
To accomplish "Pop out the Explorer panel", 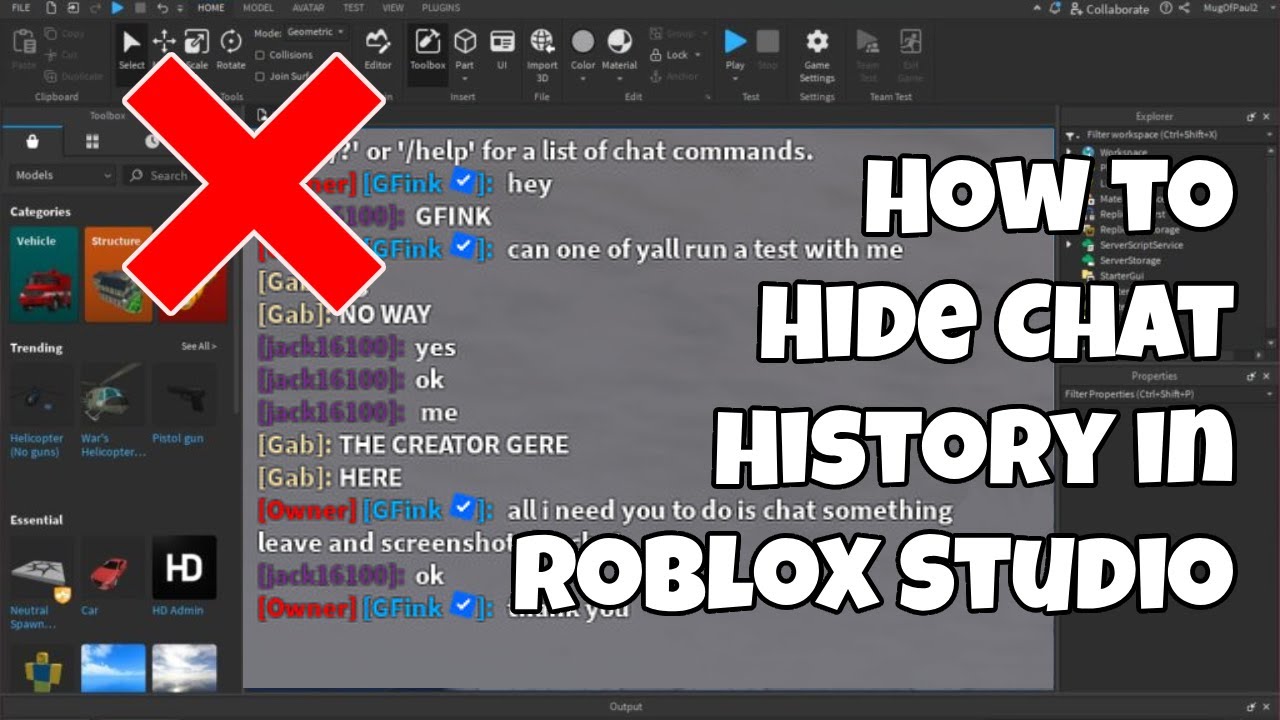I will click(x=1251, y=117).
